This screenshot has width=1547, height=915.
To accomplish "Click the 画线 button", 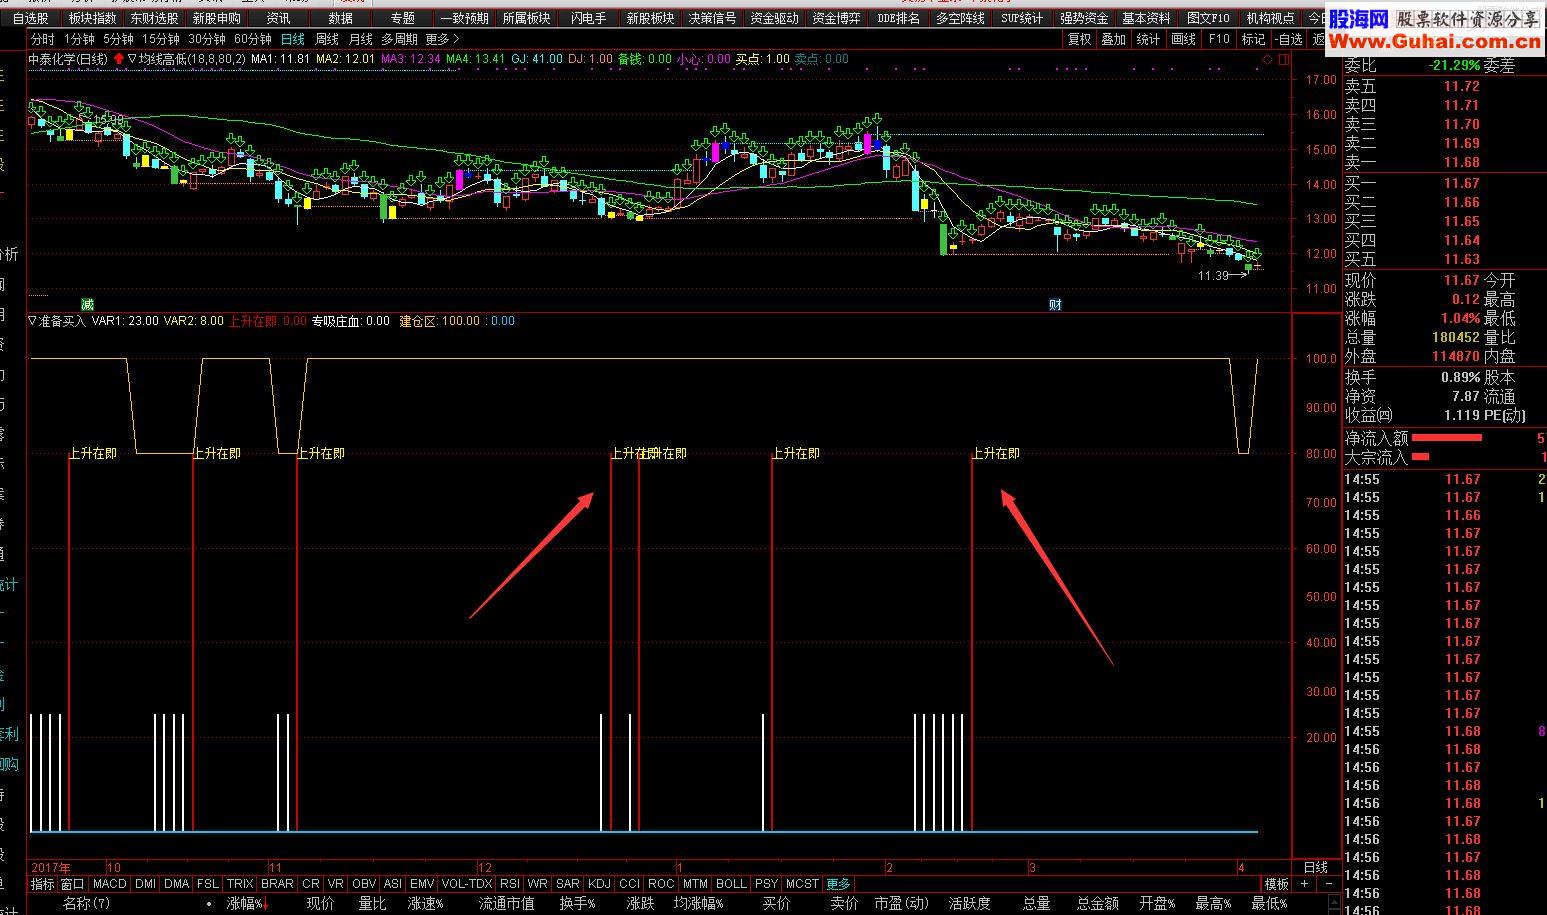I will [1183, 39].
